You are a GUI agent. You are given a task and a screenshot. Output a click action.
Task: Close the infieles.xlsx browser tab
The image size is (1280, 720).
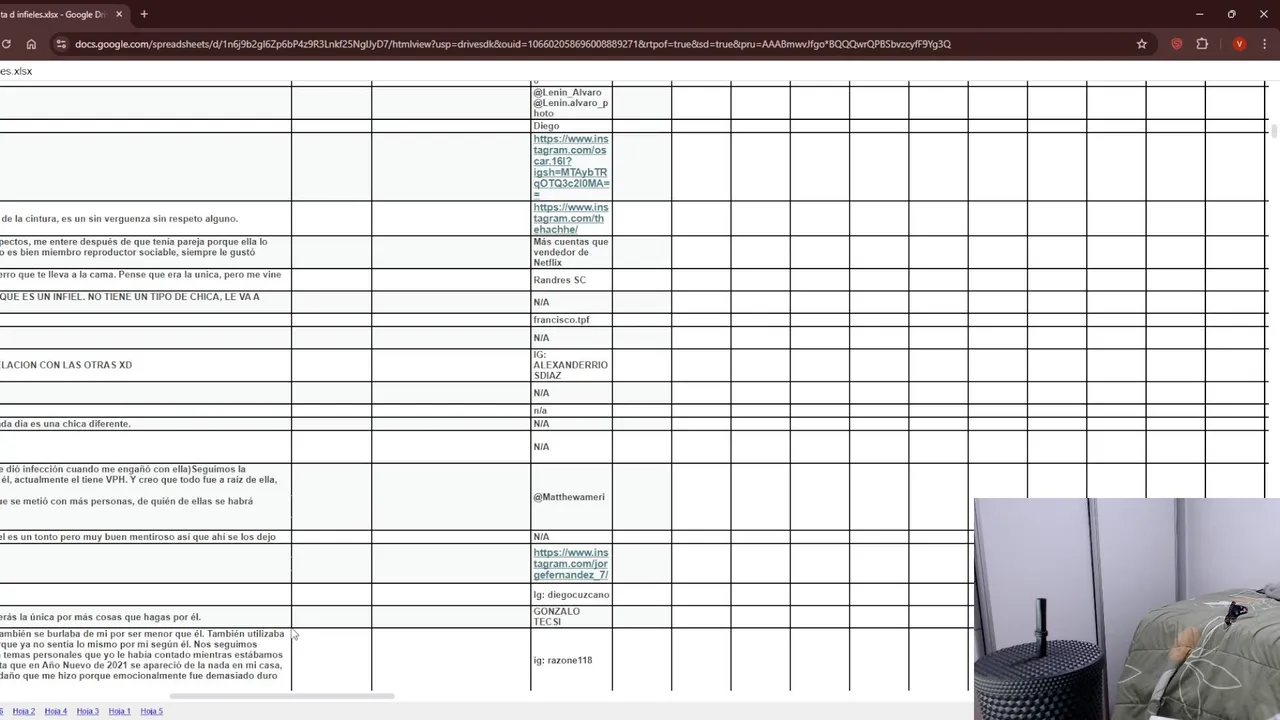[x=119, y=14]
